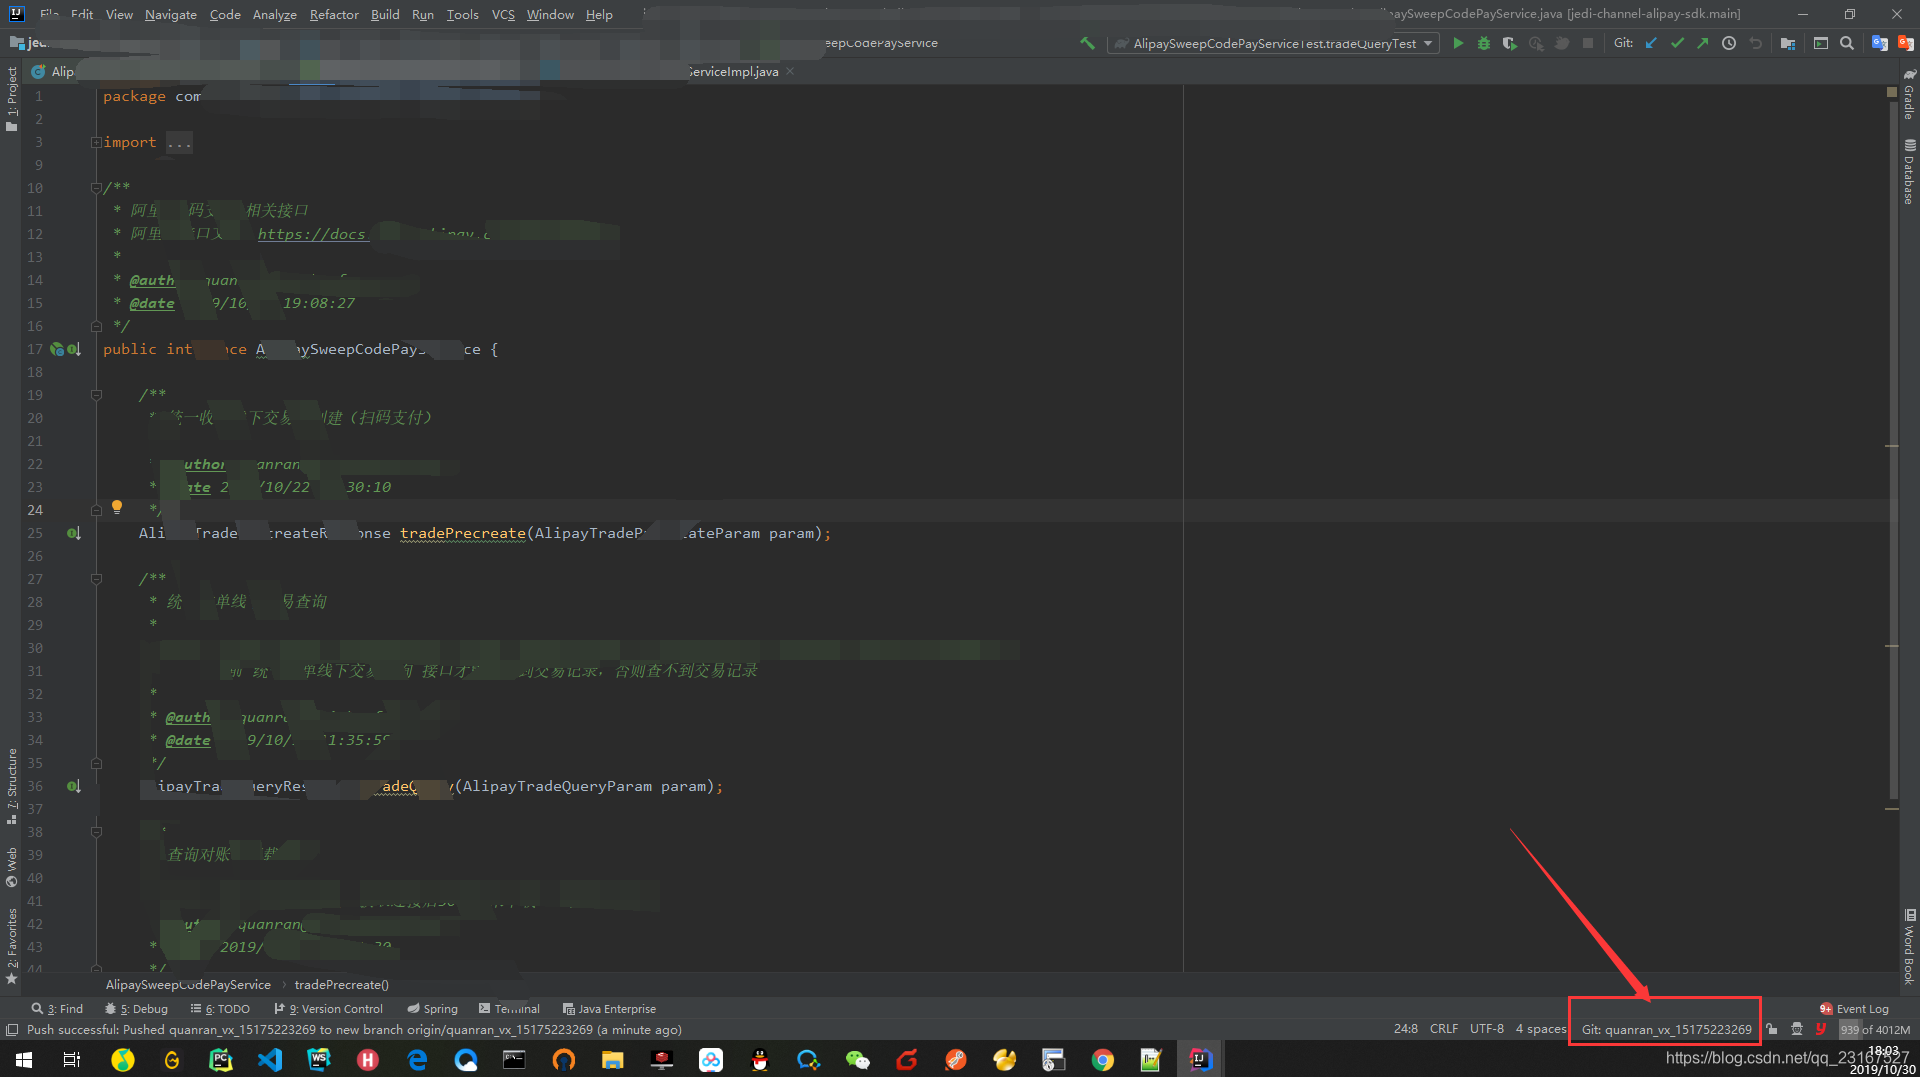Open the Gradle side panel
The width and height of the screenshot is (1920, 1077).
pos(1909,95)
